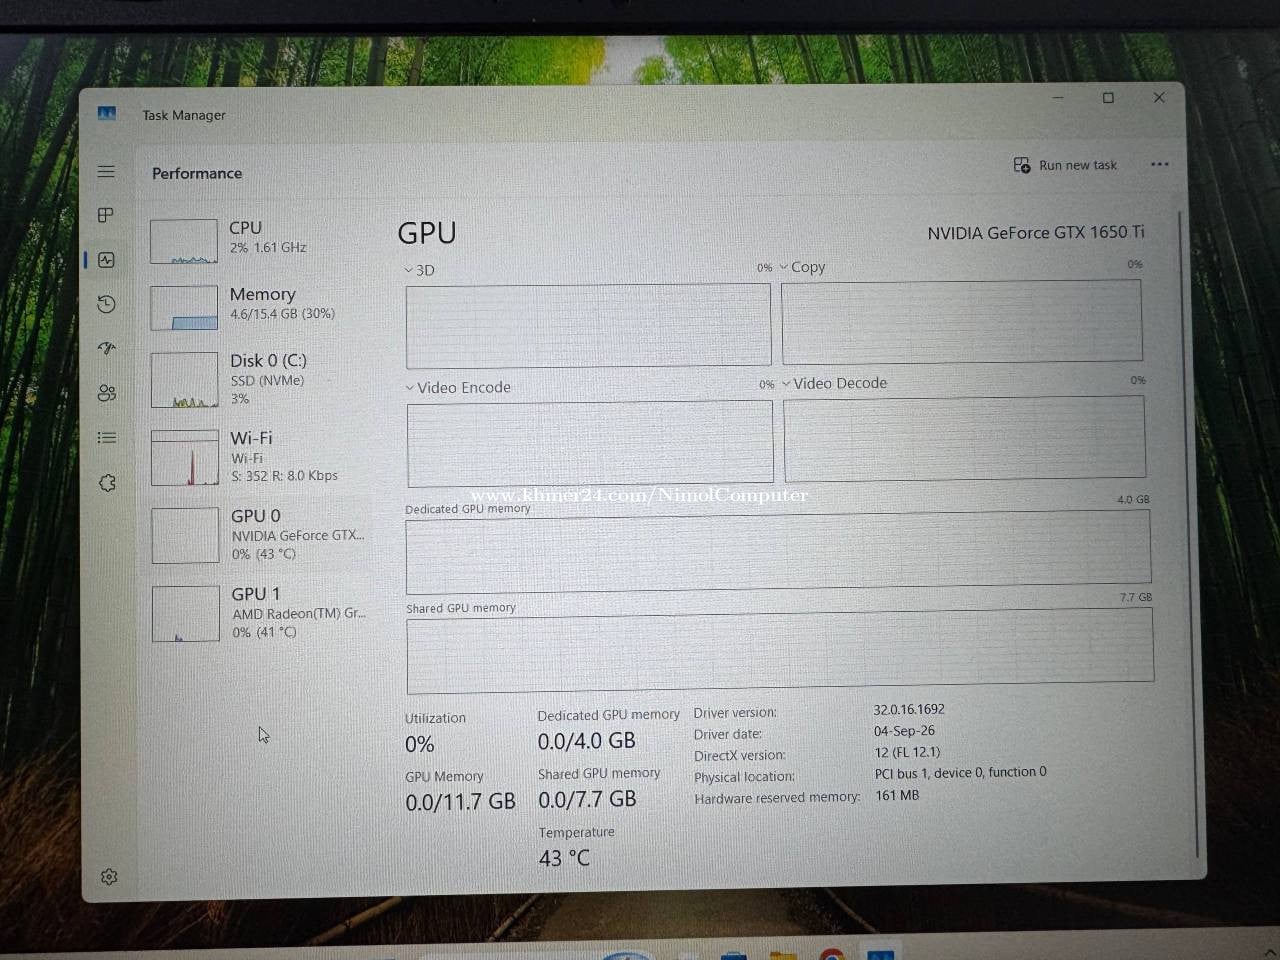The image size is (1280, 960).
Task: Select the Wi-Fi performance graph thumbnail
Action: pyautogui.click(x=185, y=458)
